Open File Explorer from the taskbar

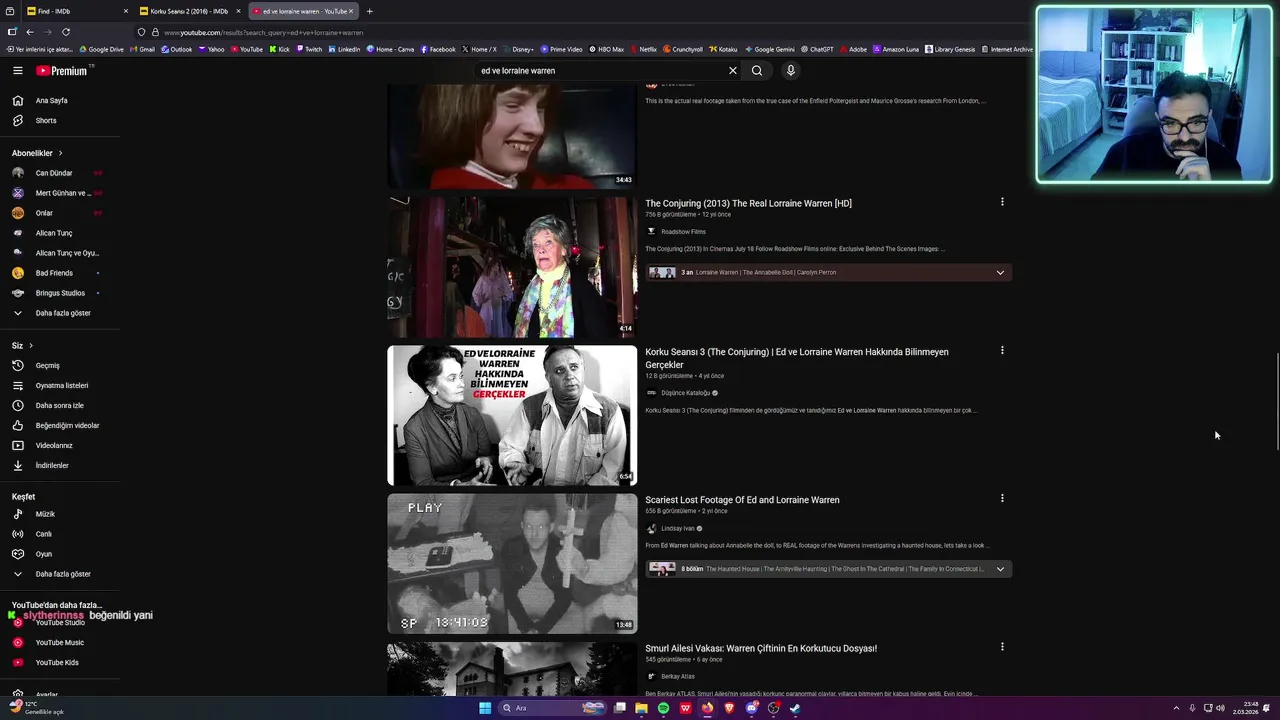[641, 708]
